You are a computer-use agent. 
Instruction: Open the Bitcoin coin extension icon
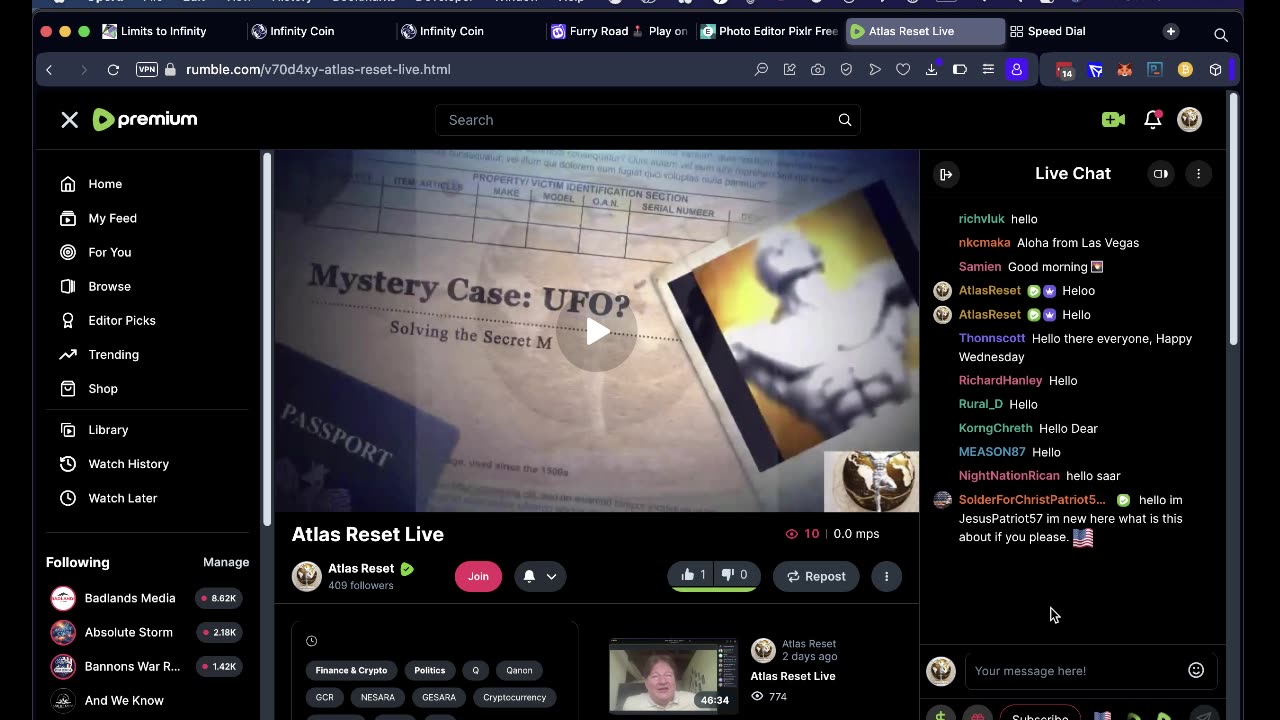1185,70
